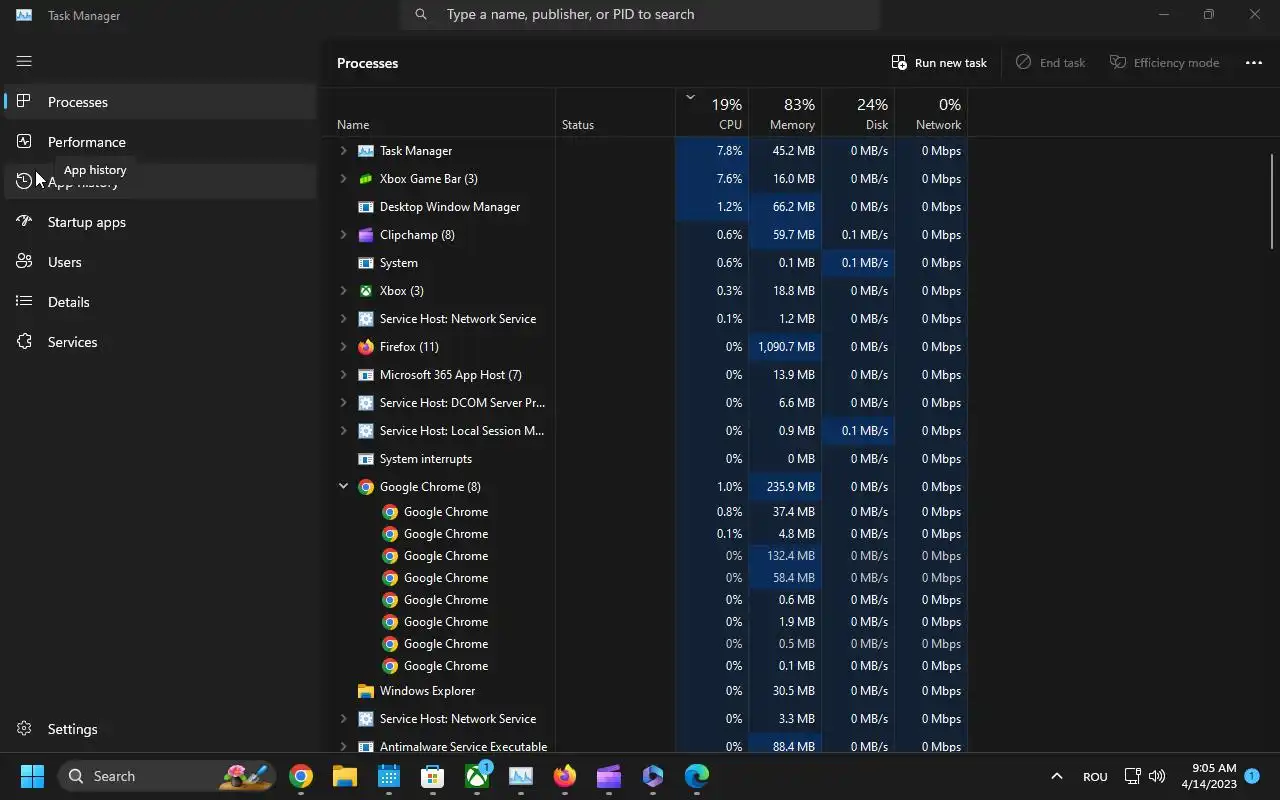1280x800 pixels.
Task: Click the search processes input field
Action: 640,14
